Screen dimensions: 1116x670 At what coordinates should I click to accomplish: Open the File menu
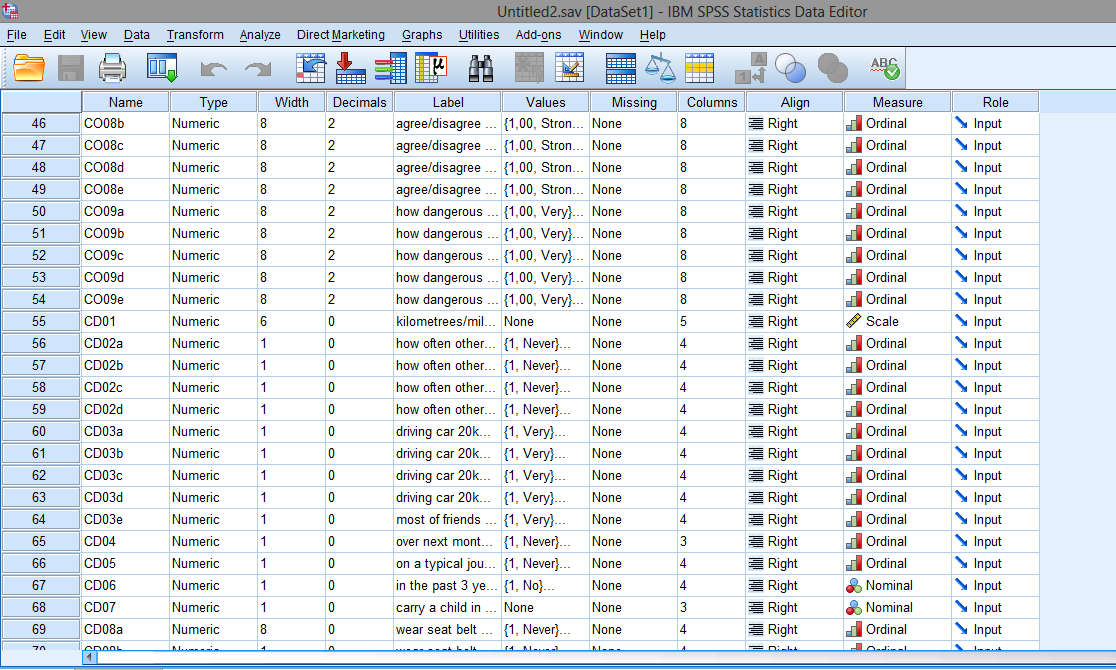[x=16, y=35]
